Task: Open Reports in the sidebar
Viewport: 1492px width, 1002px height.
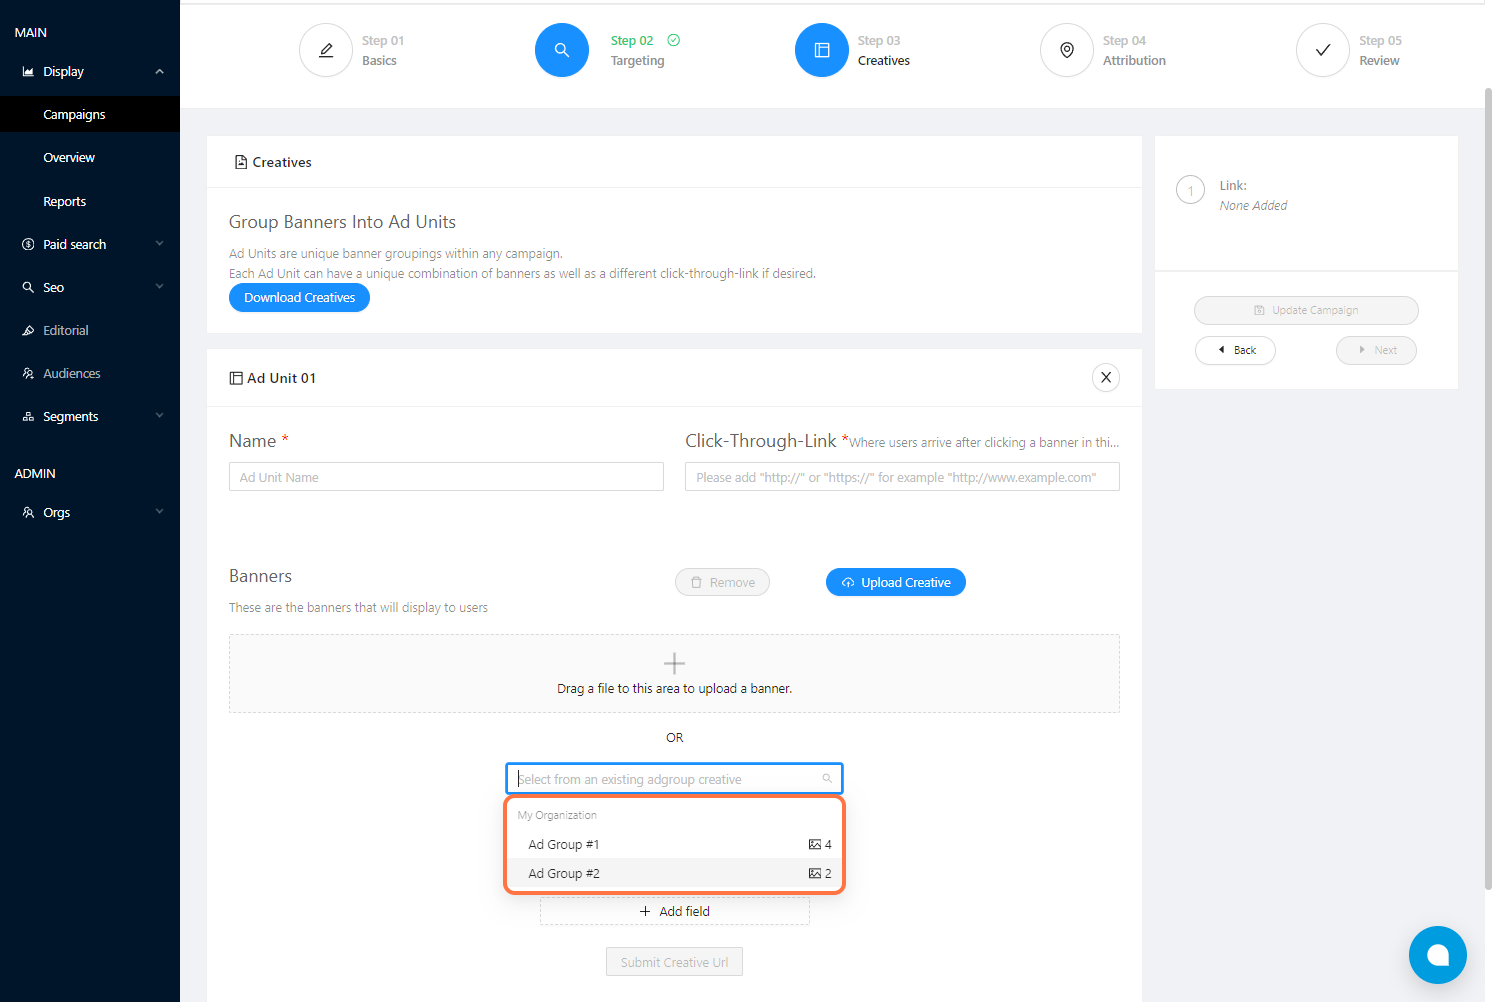Action: 65,202
